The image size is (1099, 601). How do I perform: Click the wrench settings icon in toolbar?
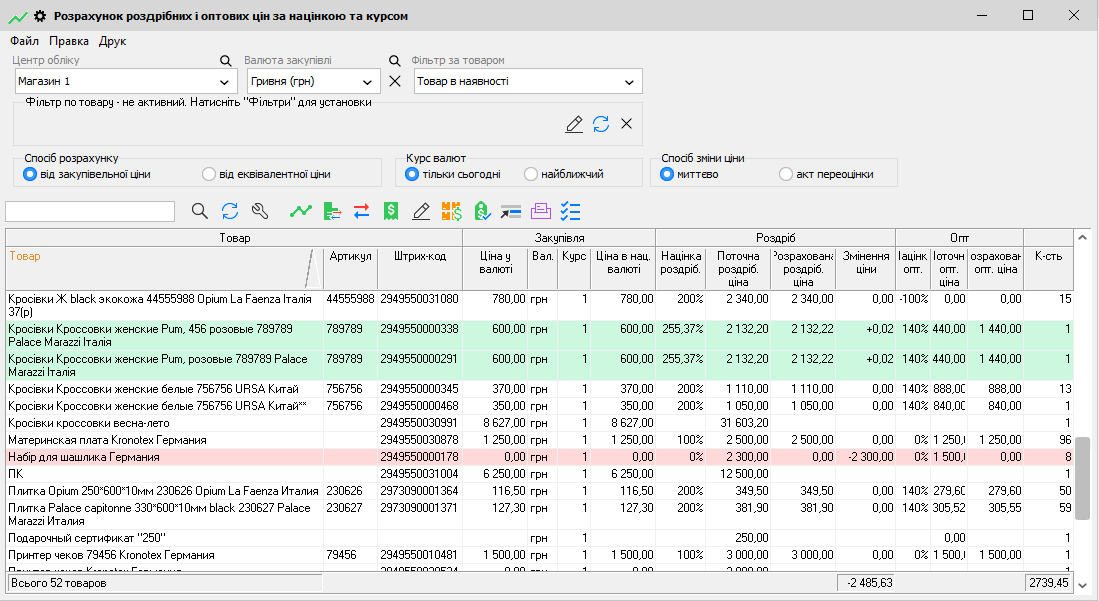(x=261, y=211)
